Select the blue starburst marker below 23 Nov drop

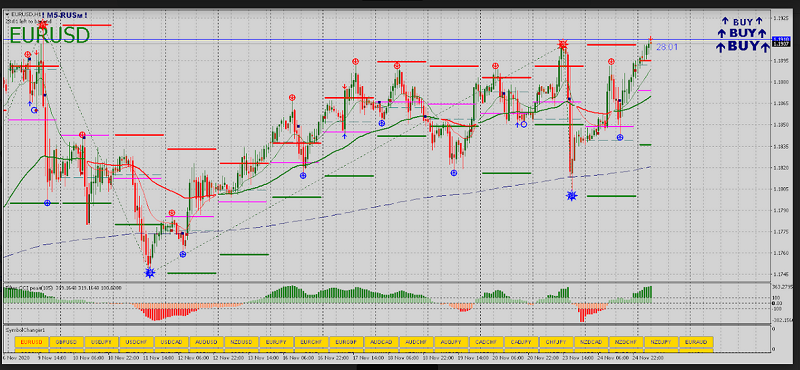(571, 195)
